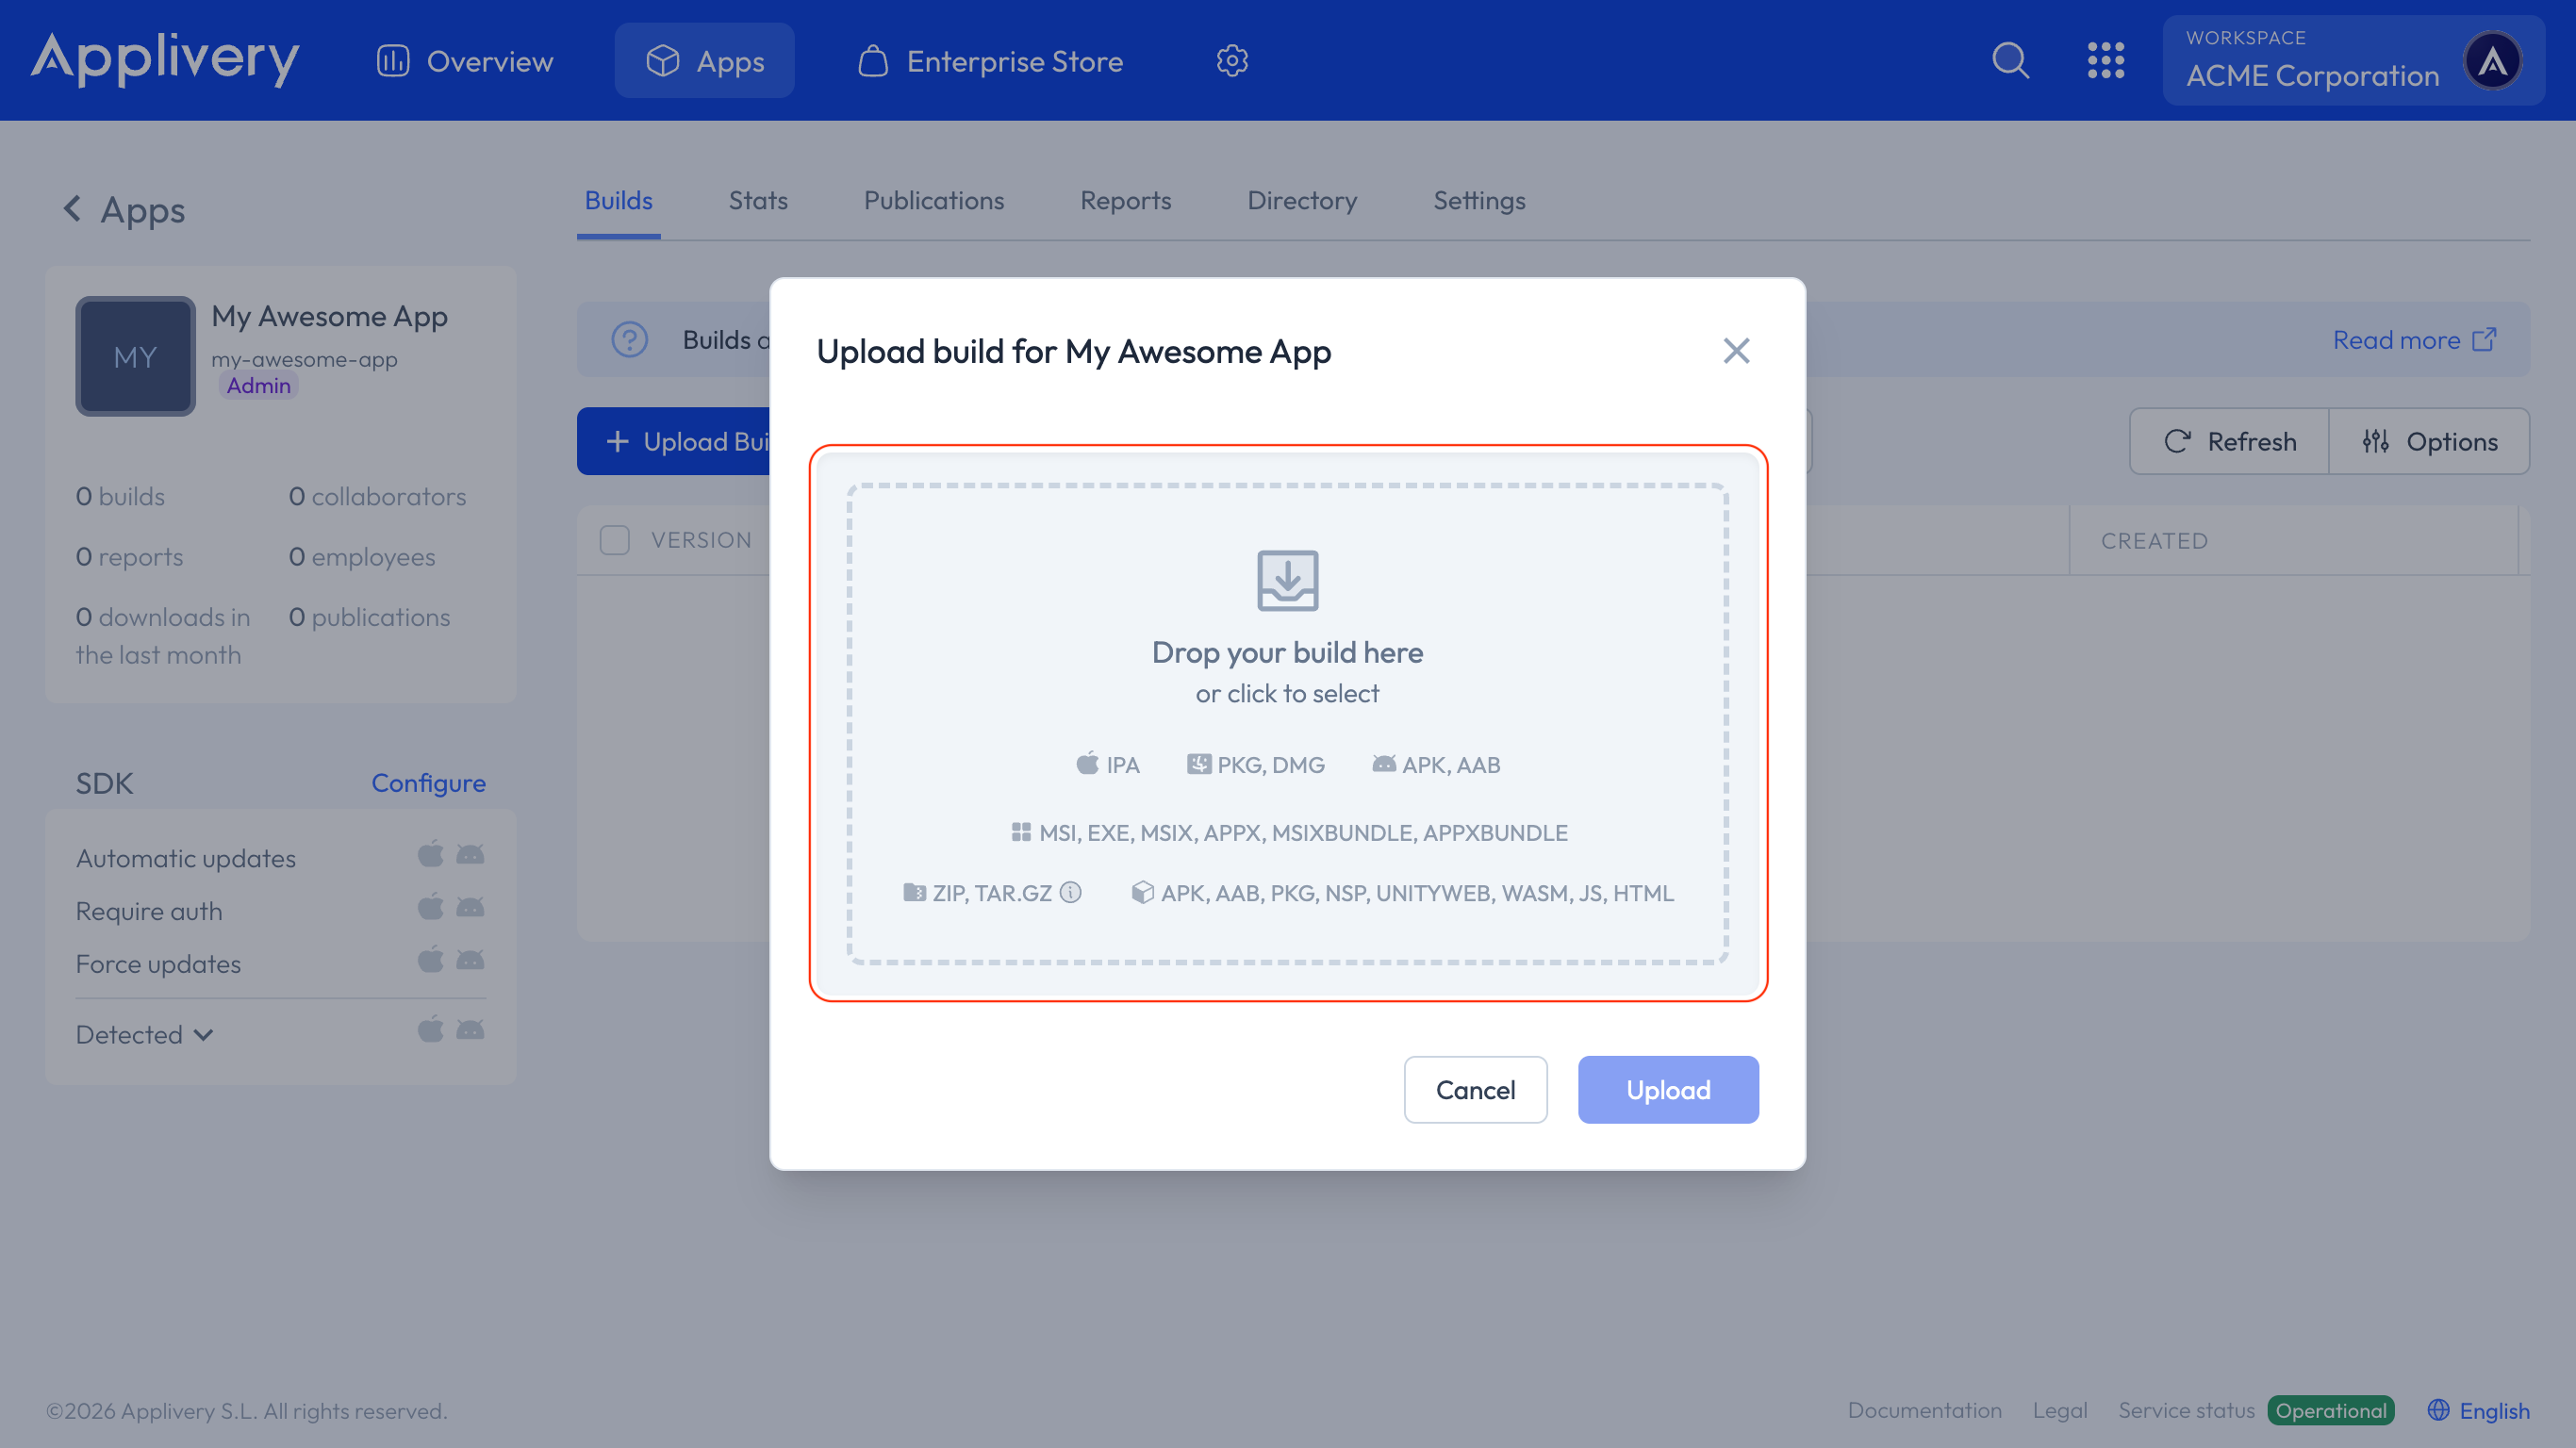Image resolution: width=2576 pixels, height=1448 pixels.
Task: Cancel the build upload dialog
Action: [x=1475, y=1089]
